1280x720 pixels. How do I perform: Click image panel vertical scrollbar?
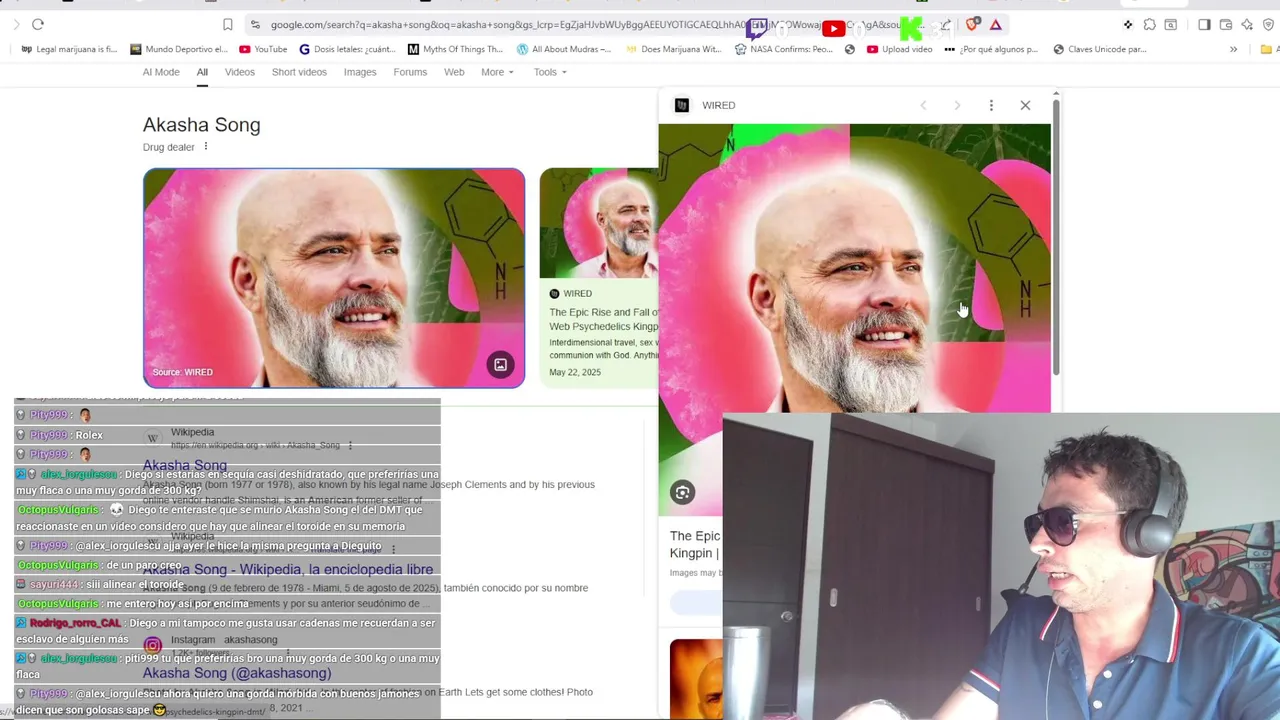[1055, 236]
